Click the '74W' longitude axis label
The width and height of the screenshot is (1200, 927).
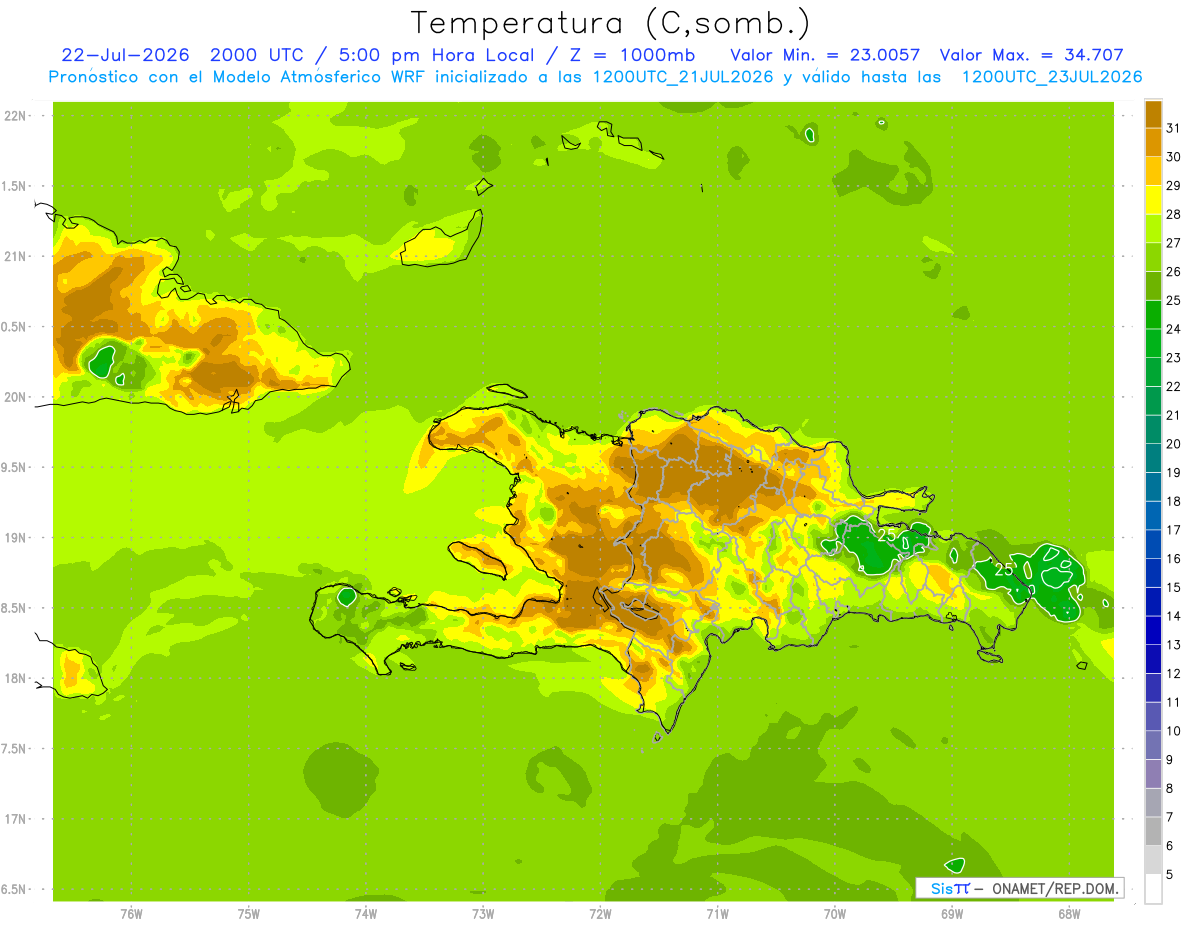[366, 913]
